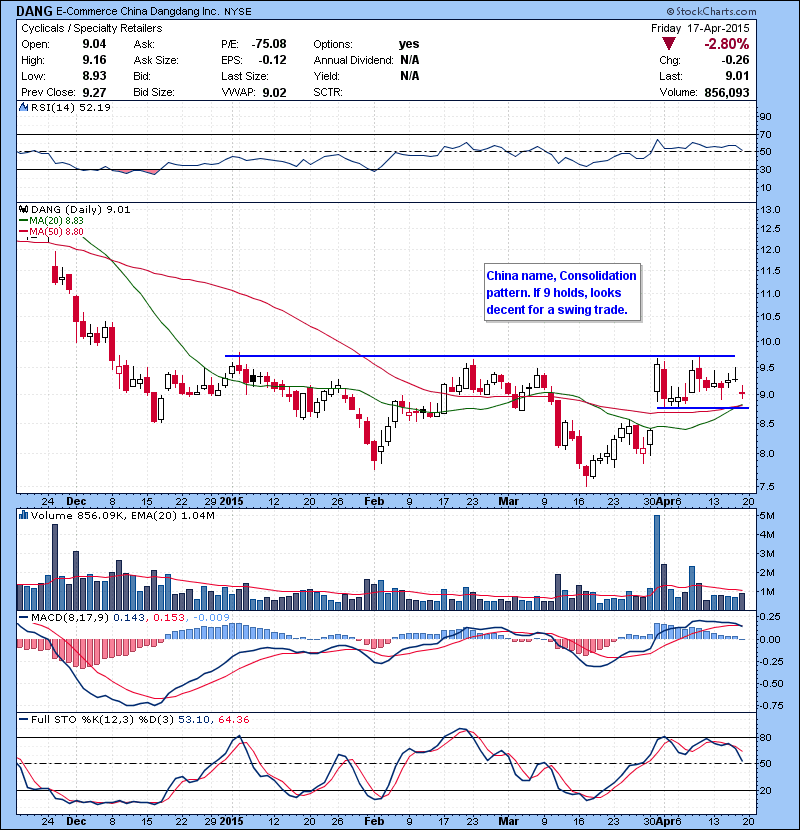Click the 7.5 price axis label

(x=767, y=486)
